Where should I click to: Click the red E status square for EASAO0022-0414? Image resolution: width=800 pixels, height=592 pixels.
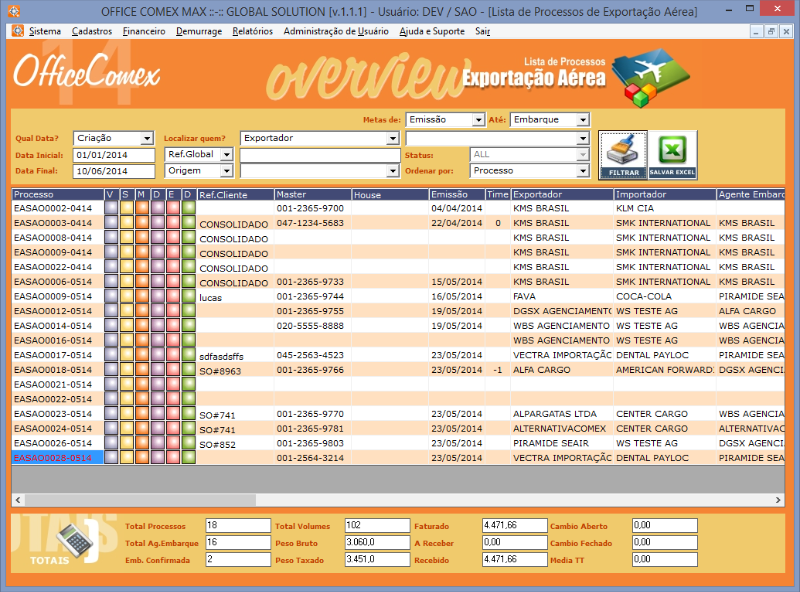172,268
